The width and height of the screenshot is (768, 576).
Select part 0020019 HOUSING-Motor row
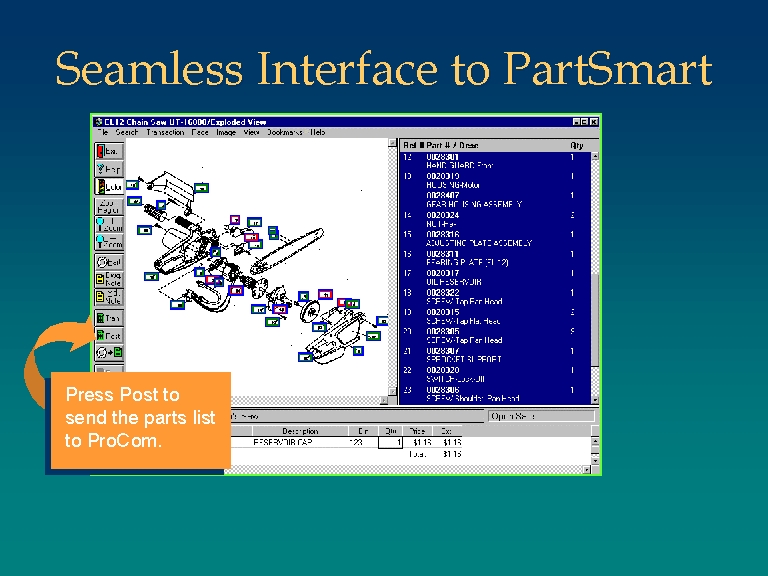click(496, 180)
